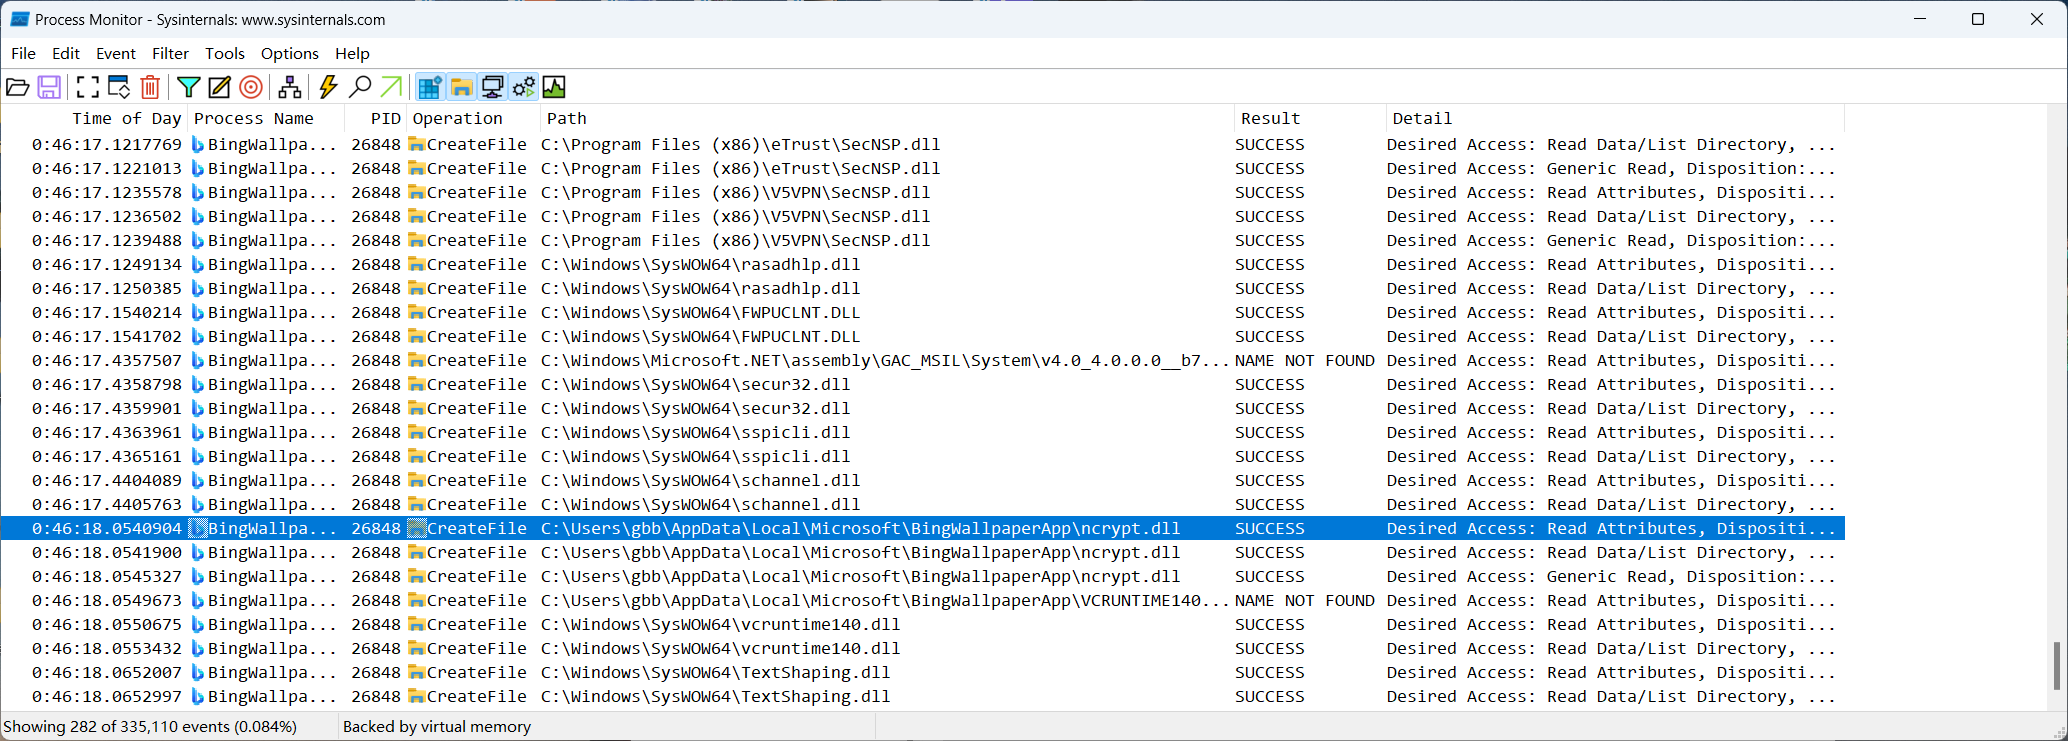Click the Include process from window target icon
The height and width of the screenshot is (741, 2068).
click(251, 87)
